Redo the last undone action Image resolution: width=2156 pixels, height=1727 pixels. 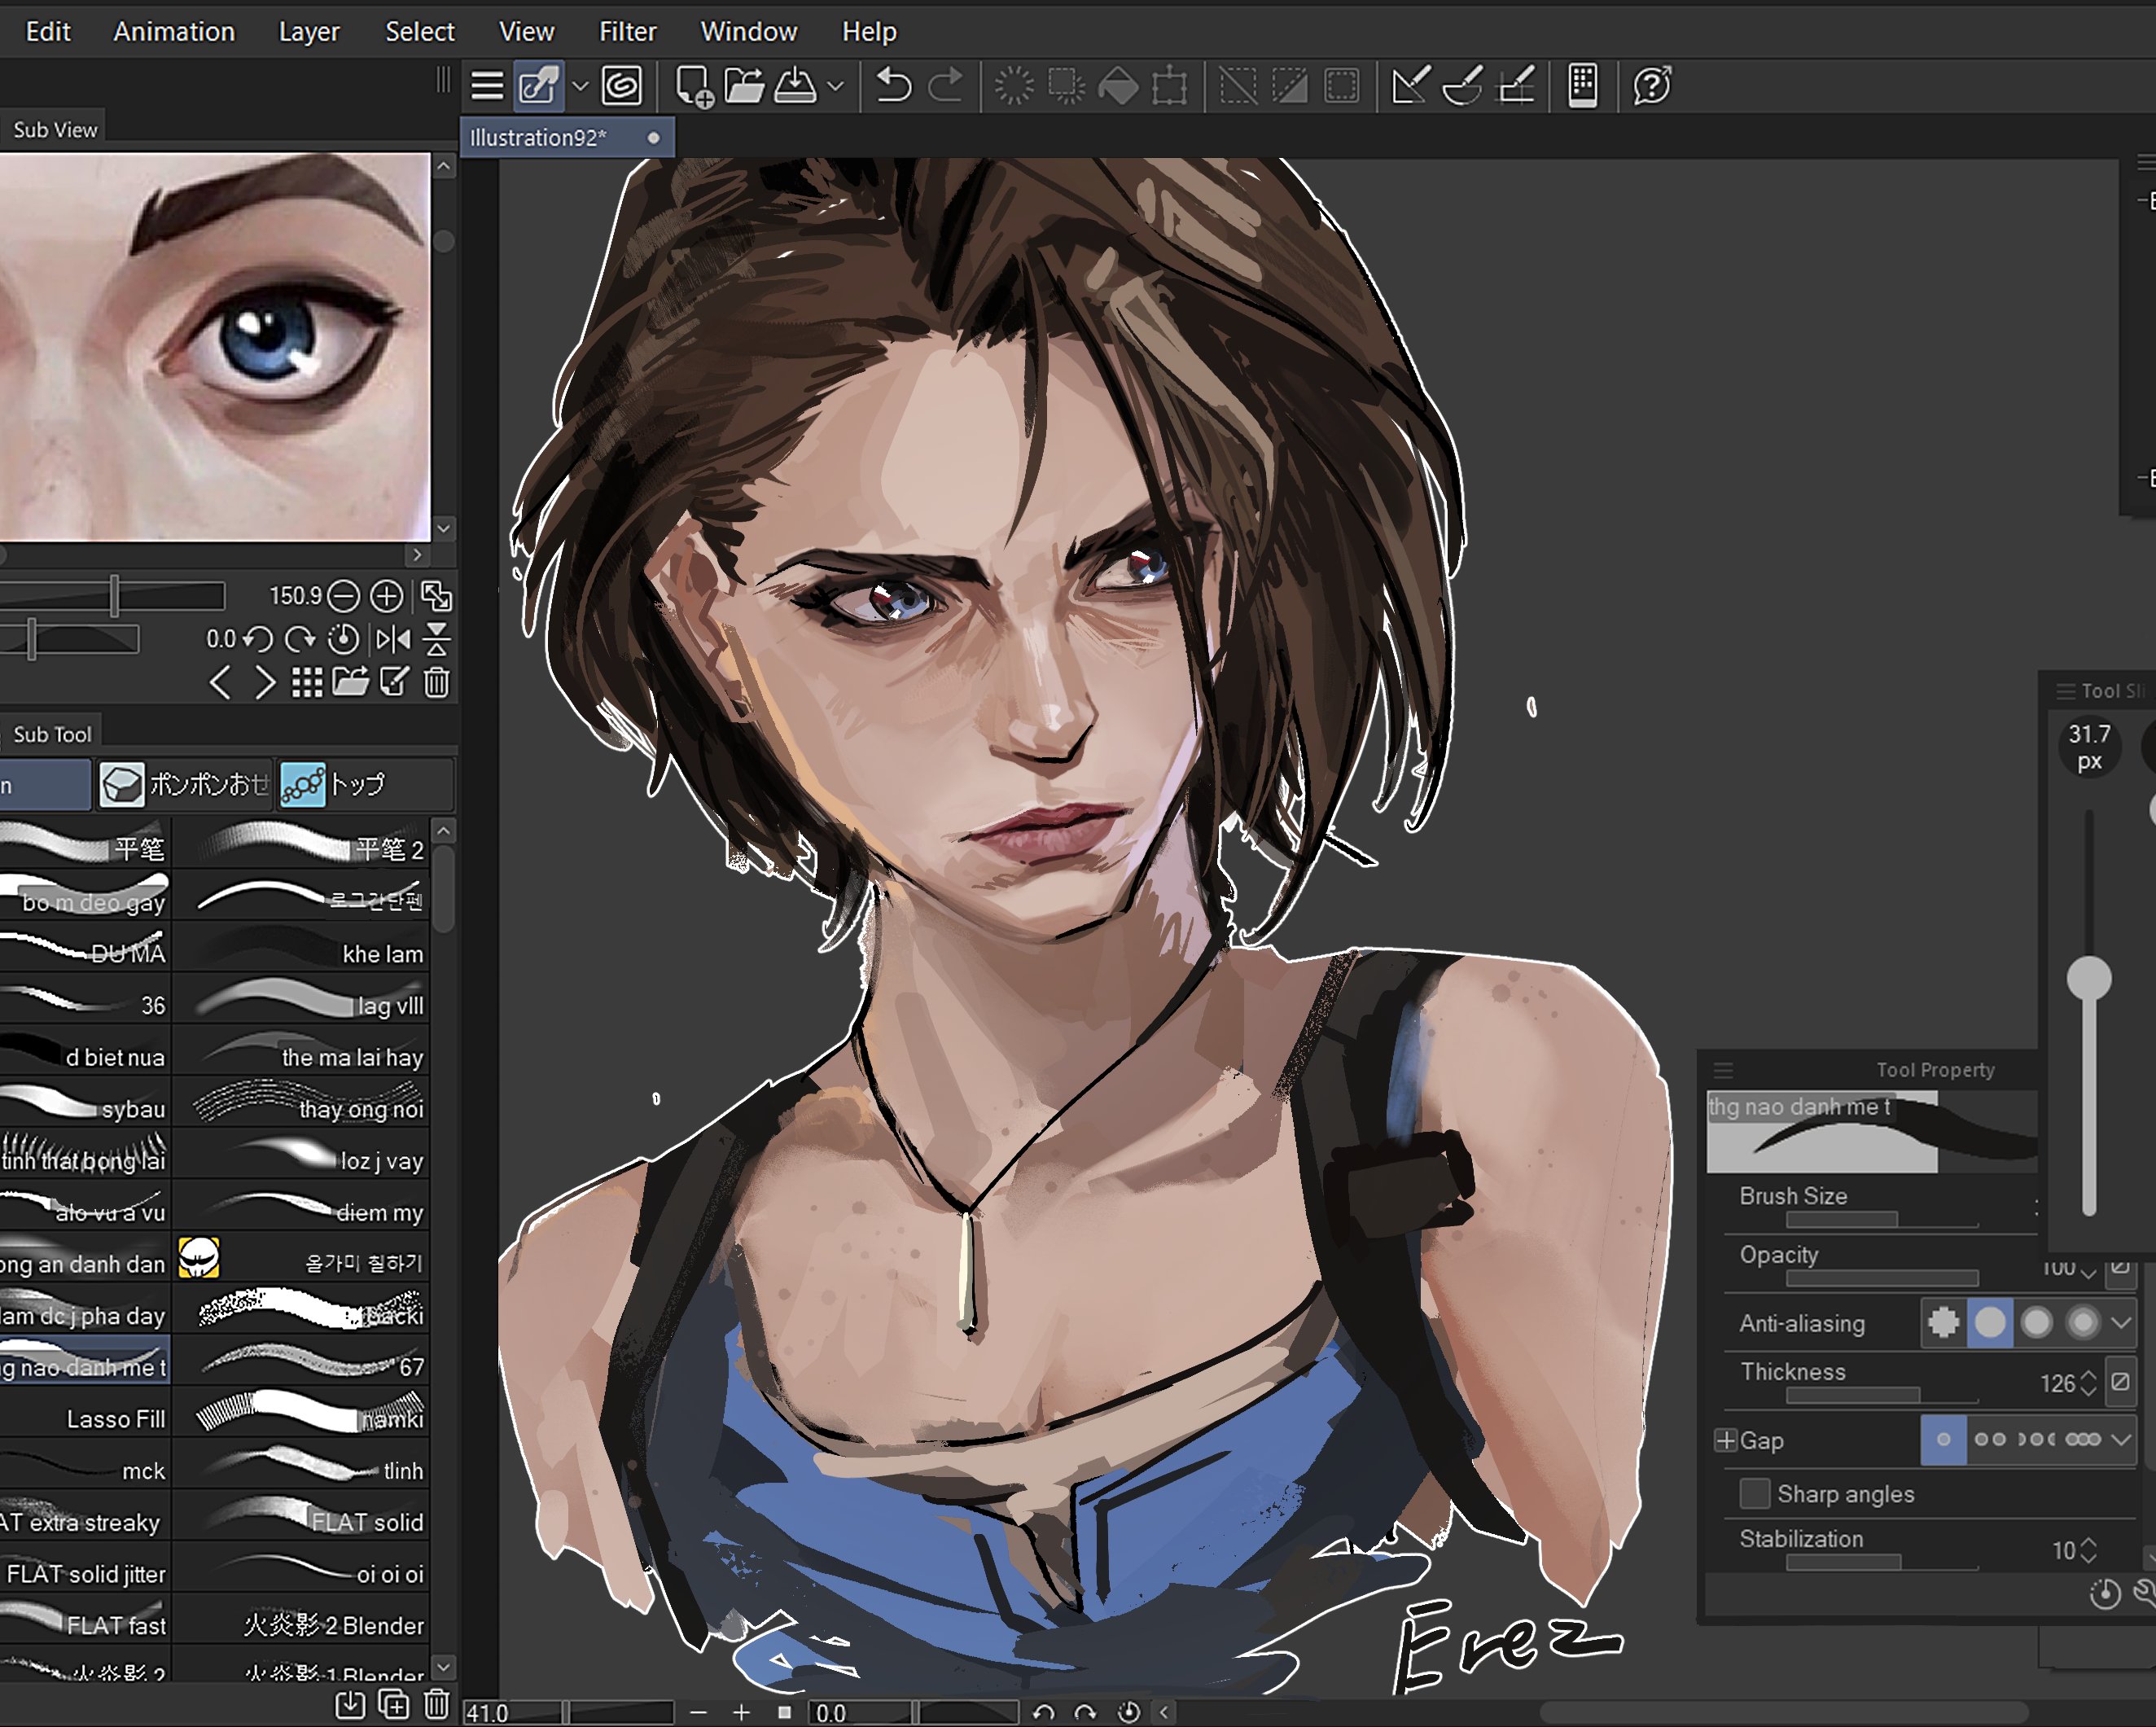[945, 86]
